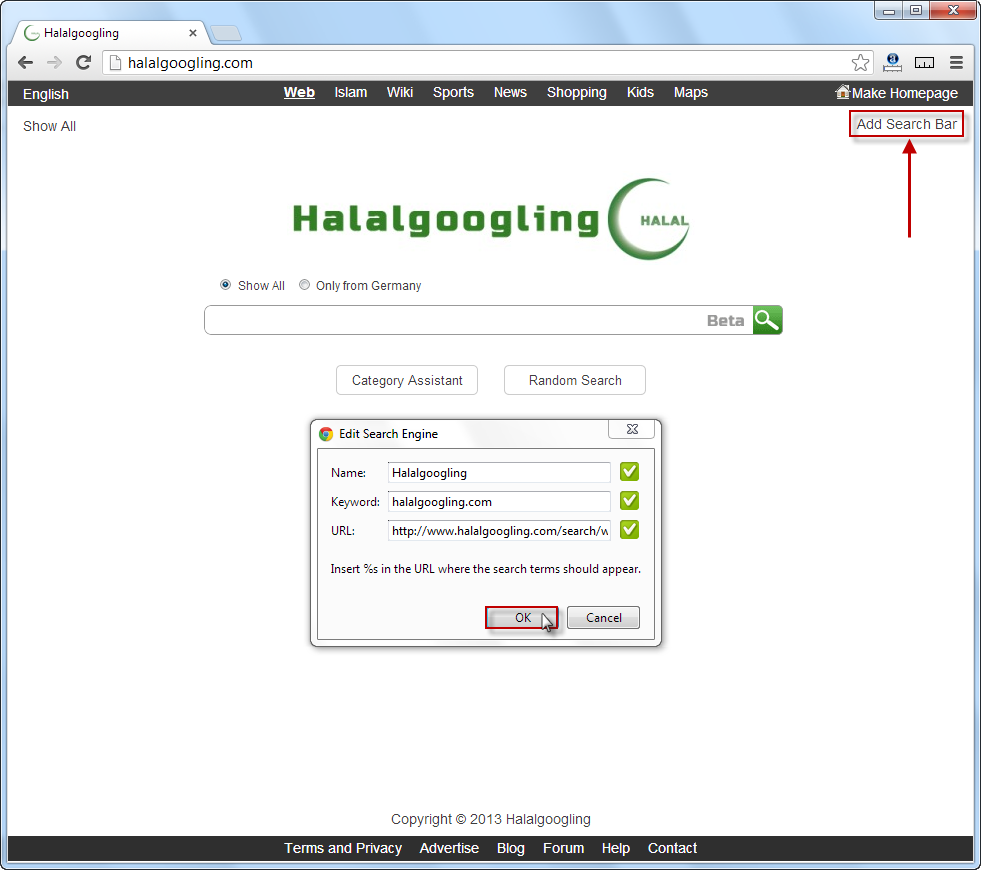
Task: Click the ruler extension icon in the toolbar
Action: coord(924,63)
